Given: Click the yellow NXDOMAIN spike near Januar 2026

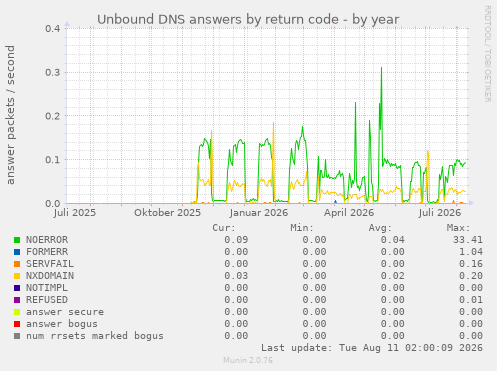Looking at the screenshot, I should coord(273,124).
